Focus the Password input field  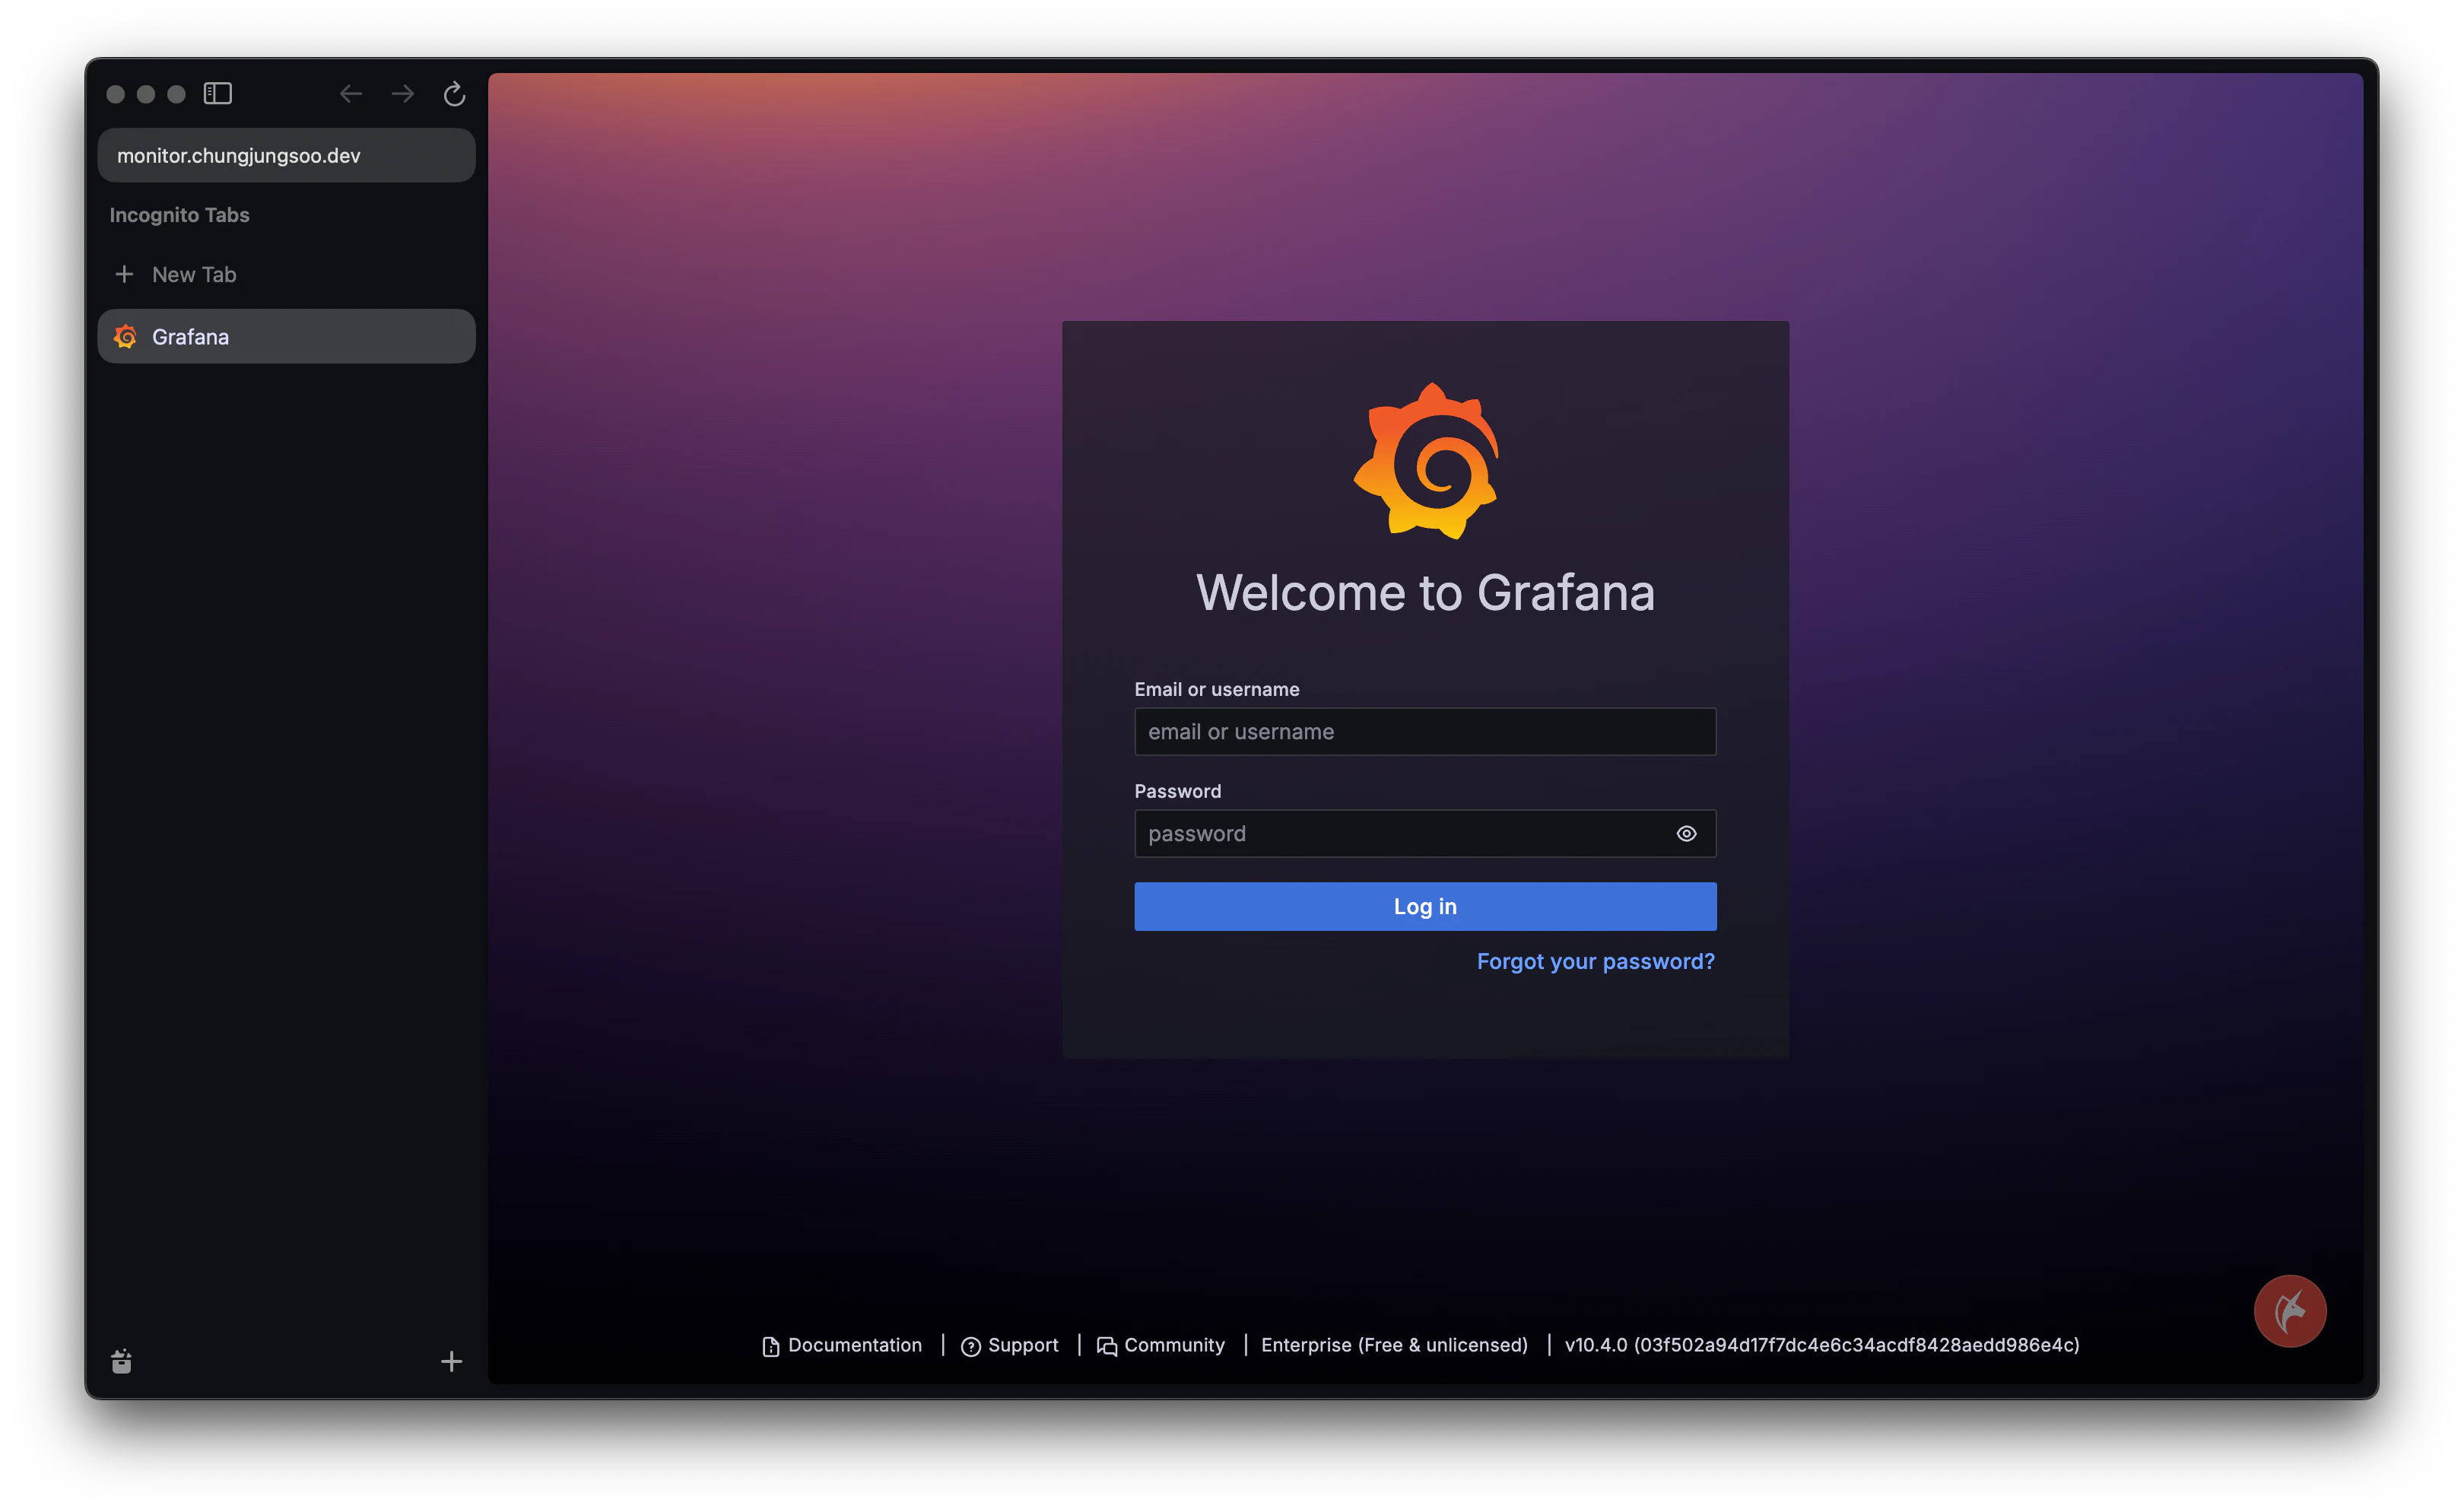pos(1425,833)
